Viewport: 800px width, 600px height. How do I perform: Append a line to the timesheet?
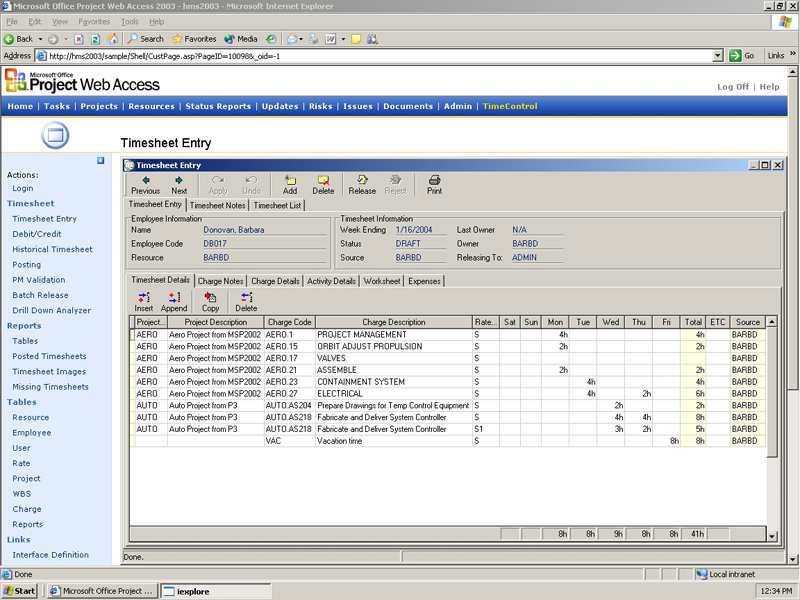coord(174,302)
